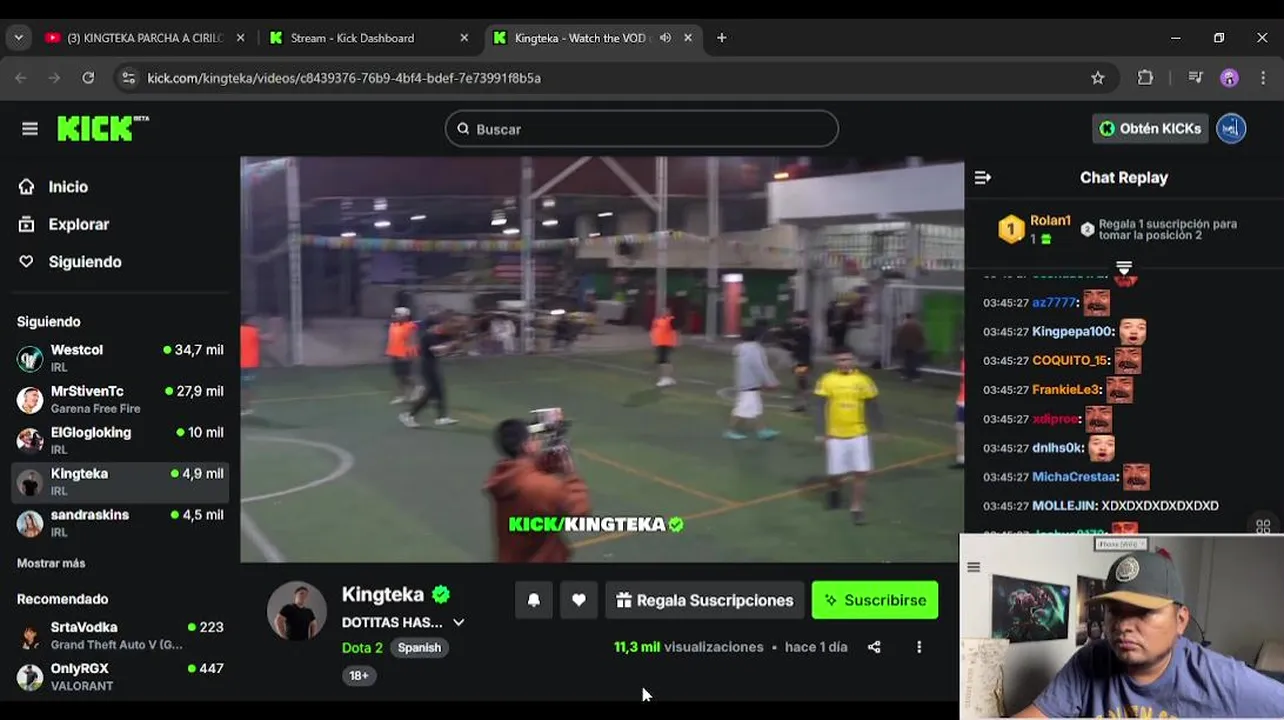Open Siguiendo in the sidebar navigation
The height and width of the screenshot is (720, 1284).
point(84,262)
